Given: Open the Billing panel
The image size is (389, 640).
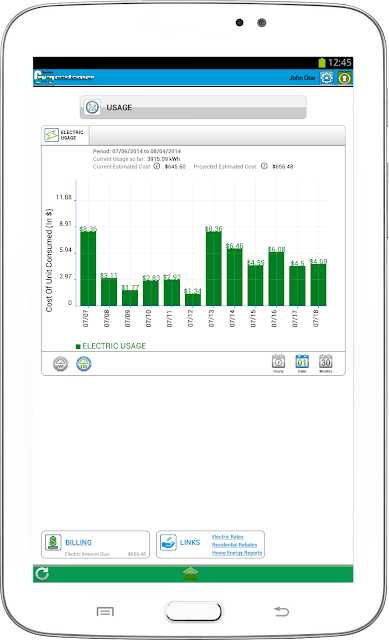Looking at the screenshot, I should [95, 544].
